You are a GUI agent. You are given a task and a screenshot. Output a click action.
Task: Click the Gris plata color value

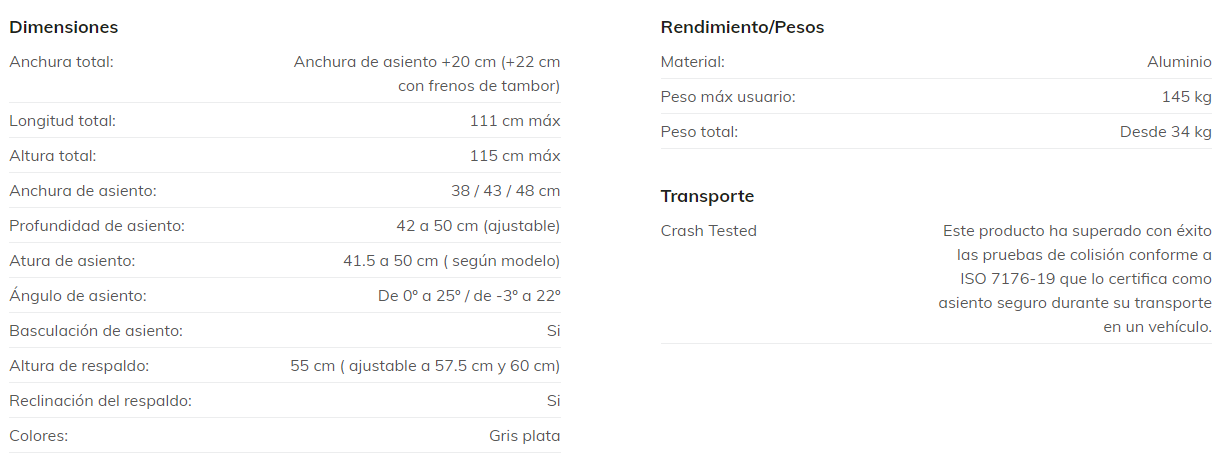click(524, 436)
